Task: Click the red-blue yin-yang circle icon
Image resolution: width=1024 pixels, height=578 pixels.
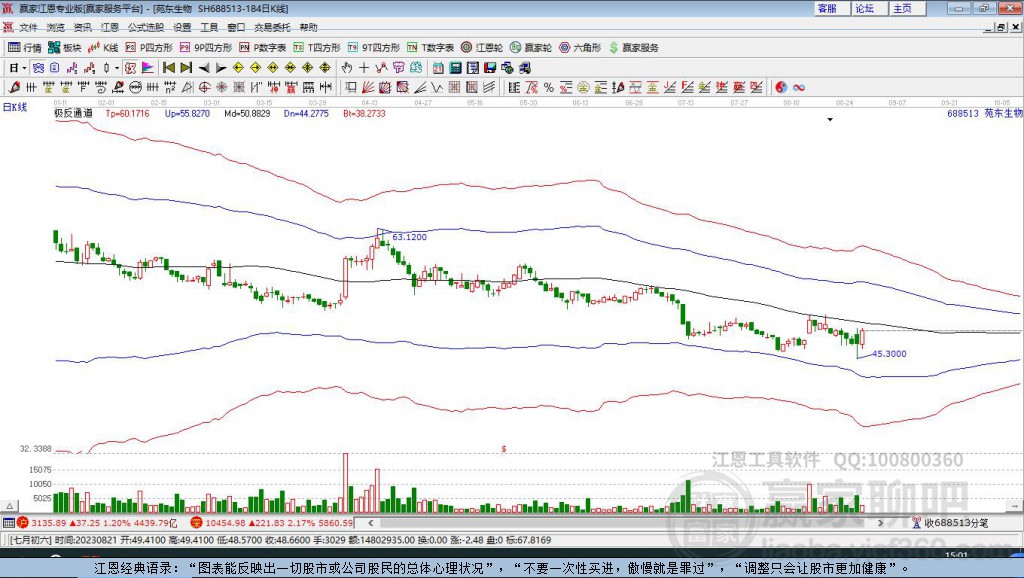Action: (781, 88)
